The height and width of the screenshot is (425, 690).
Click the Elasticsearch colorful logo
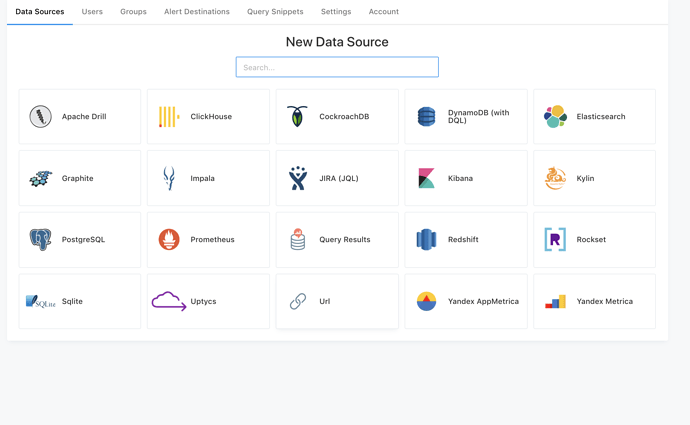(555, 117)
